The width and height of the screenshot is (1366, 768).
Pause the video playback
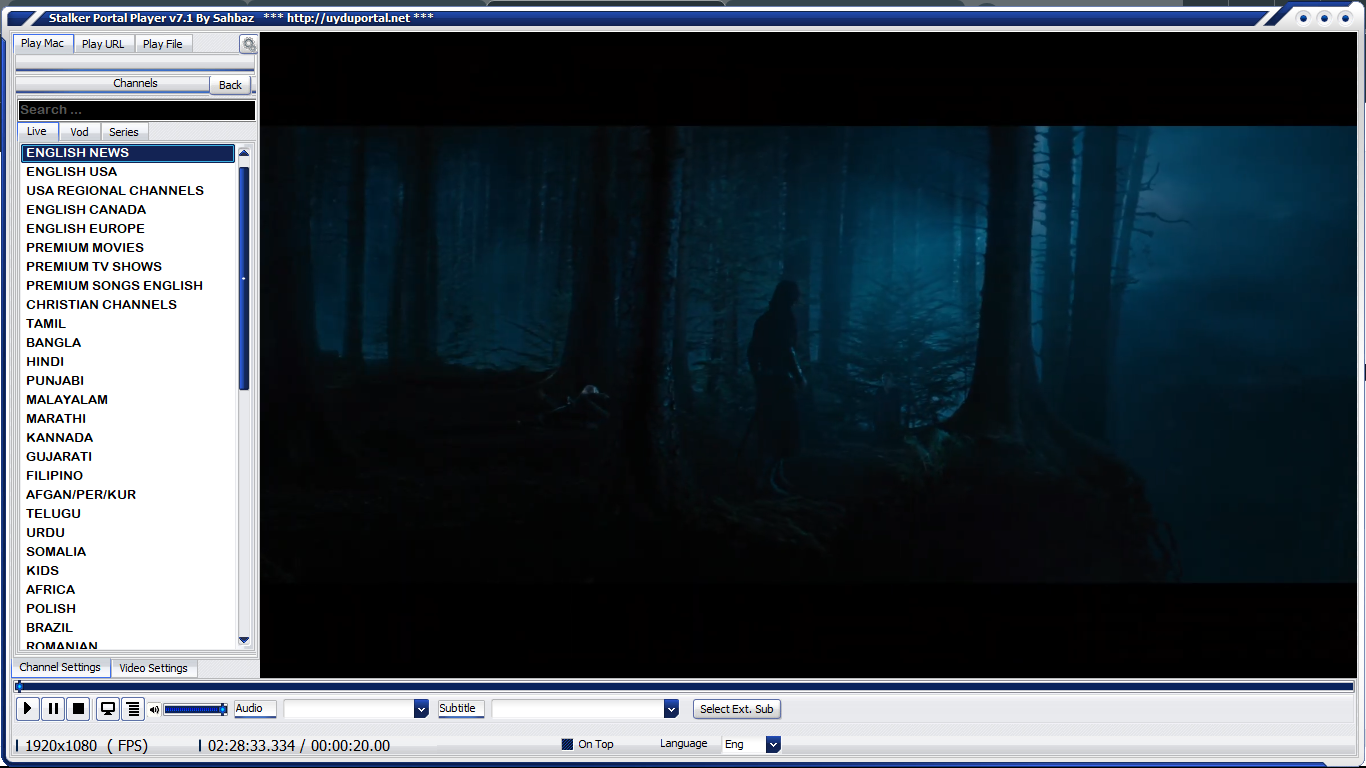pyautogui.click(x=53, y=709)
